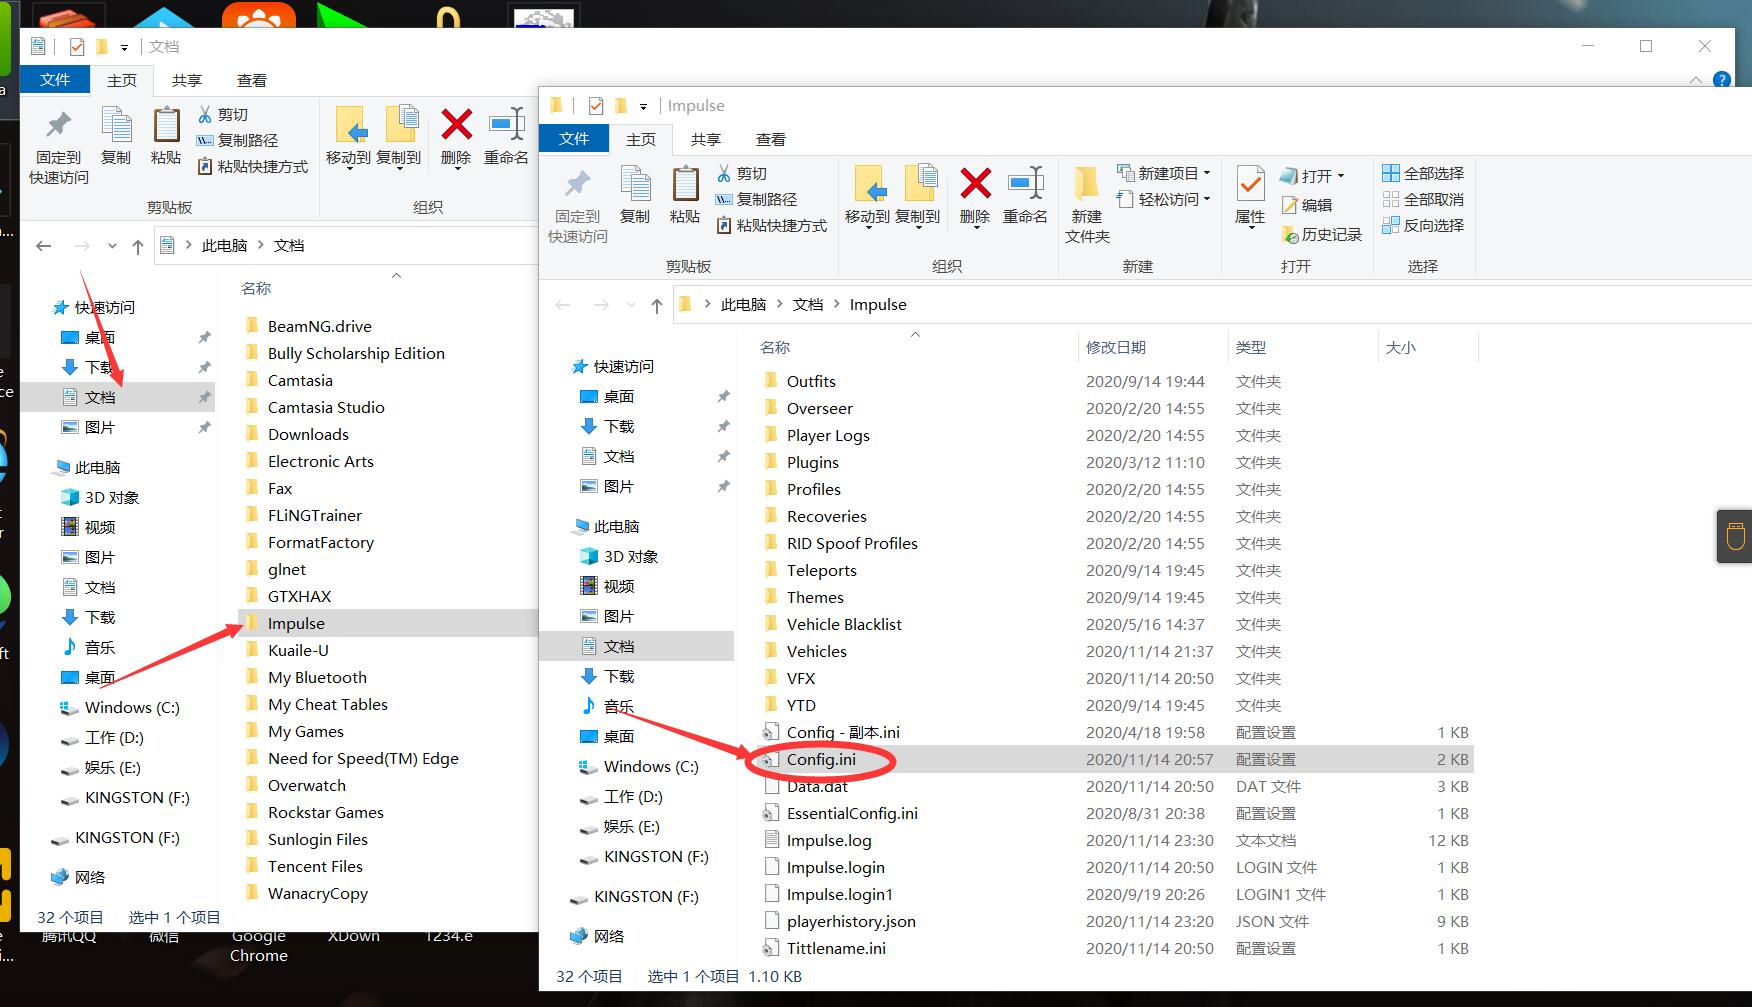Image resolution: width=1752 pixels, height=1007 pixels.
Task: Click Paste shortcut in Impulse window ribbon
Action: [771, 225]
